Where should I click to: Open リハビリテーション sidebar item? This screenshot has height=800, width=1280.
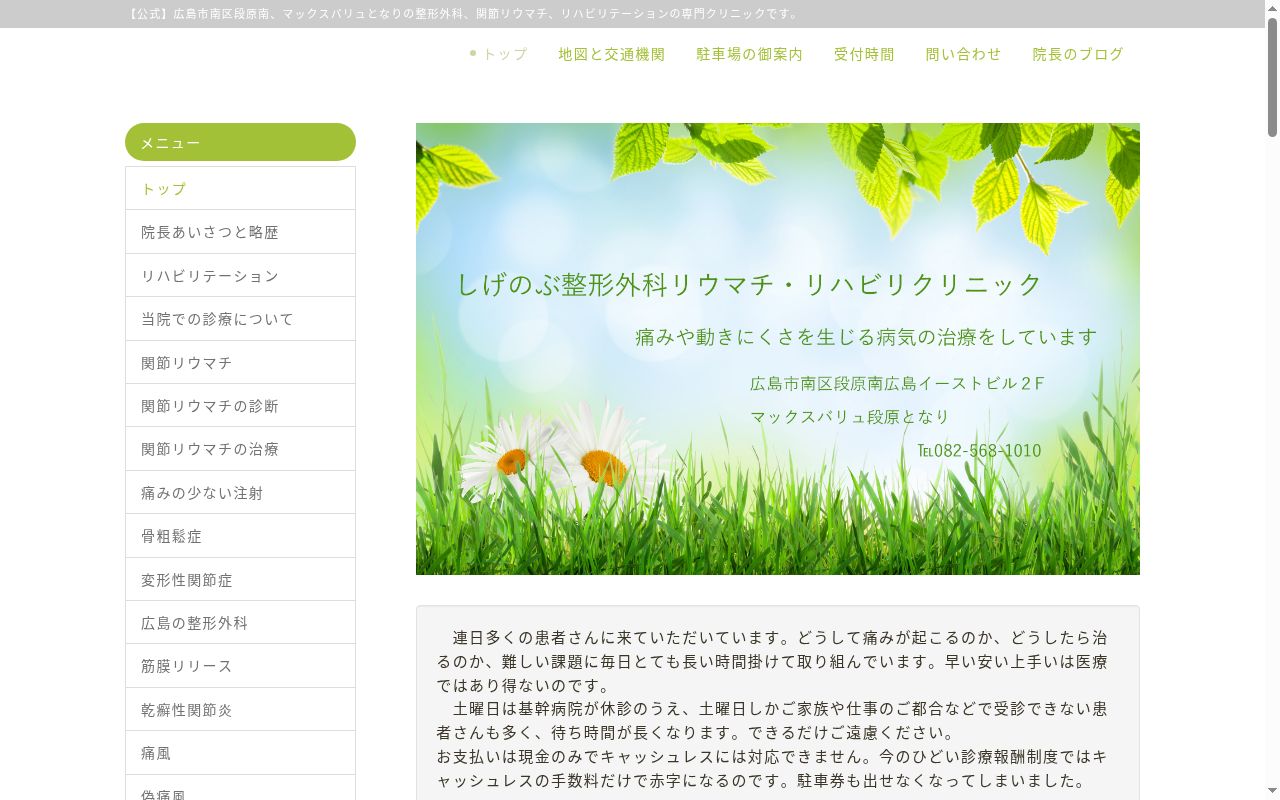[240, 275]
